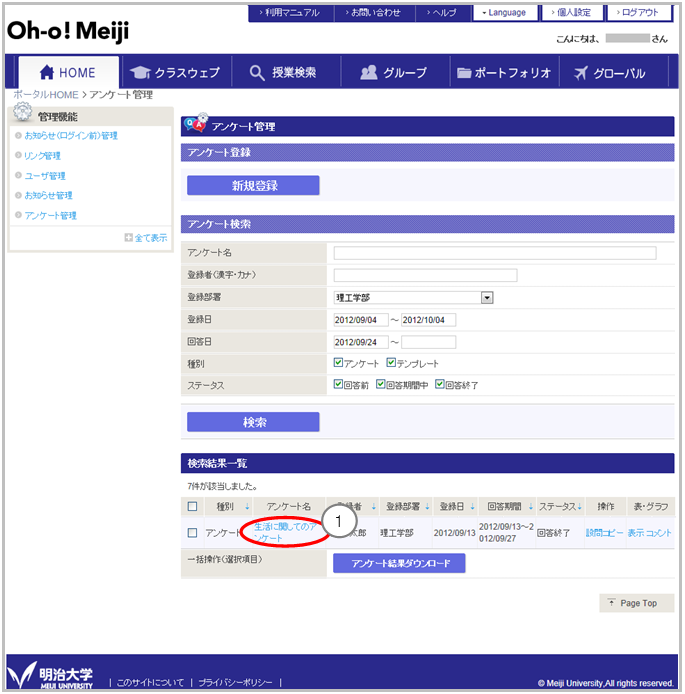This screenshot has height=694, width=685.
Task: Switch to the 授業検索 tab
Action: pyautogui.click(x=286, y=72)
